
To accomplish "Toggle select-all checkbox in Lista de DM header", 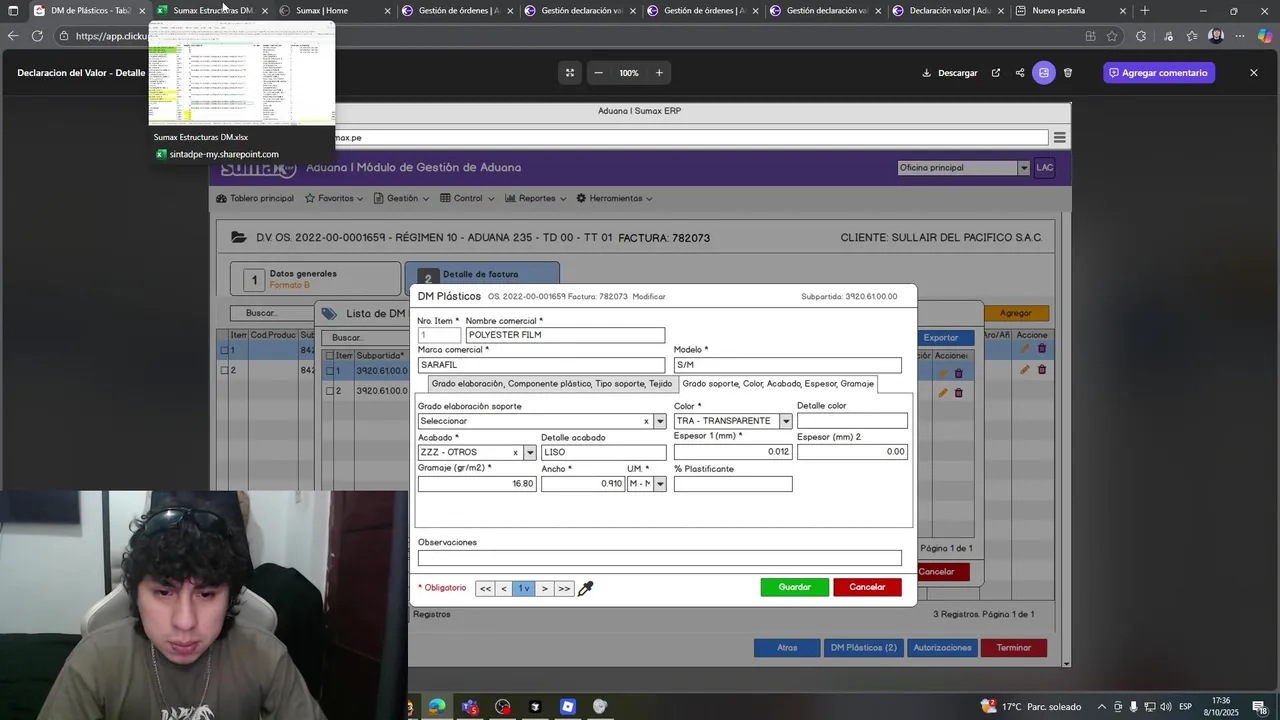I will click(328, 356).
